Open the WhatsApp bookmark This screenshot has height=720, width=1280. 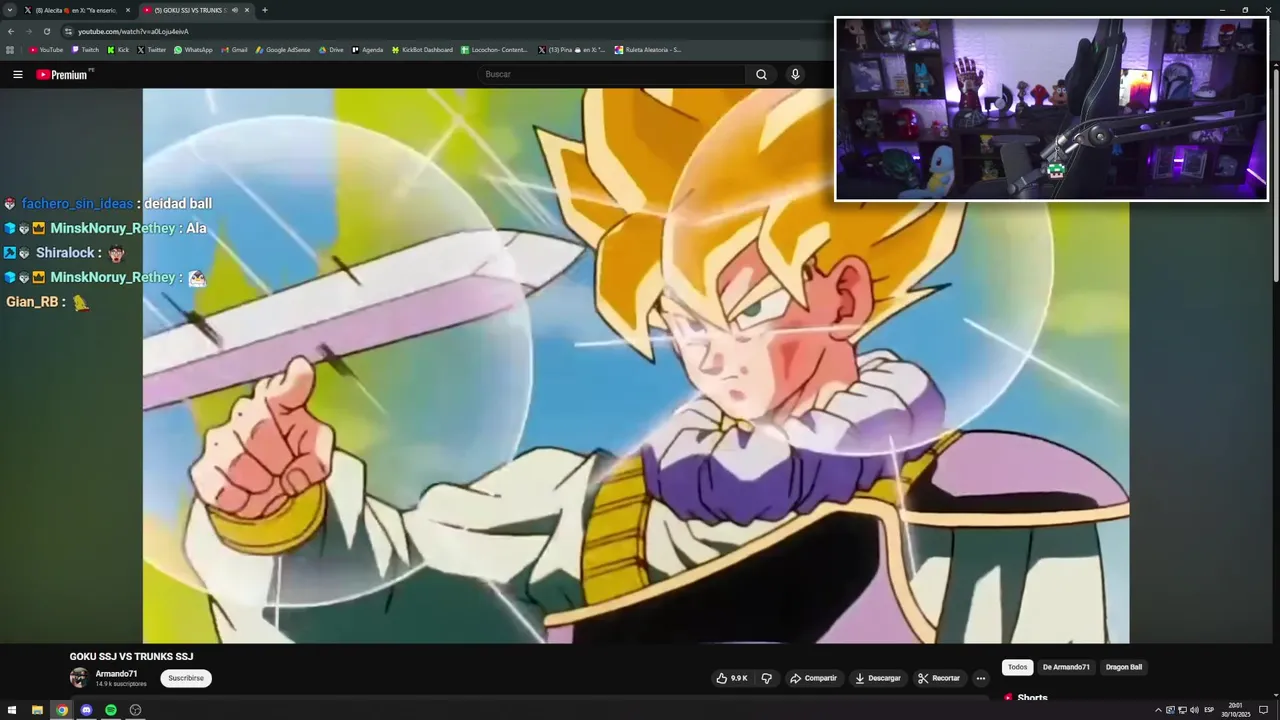tap(193, 50)
